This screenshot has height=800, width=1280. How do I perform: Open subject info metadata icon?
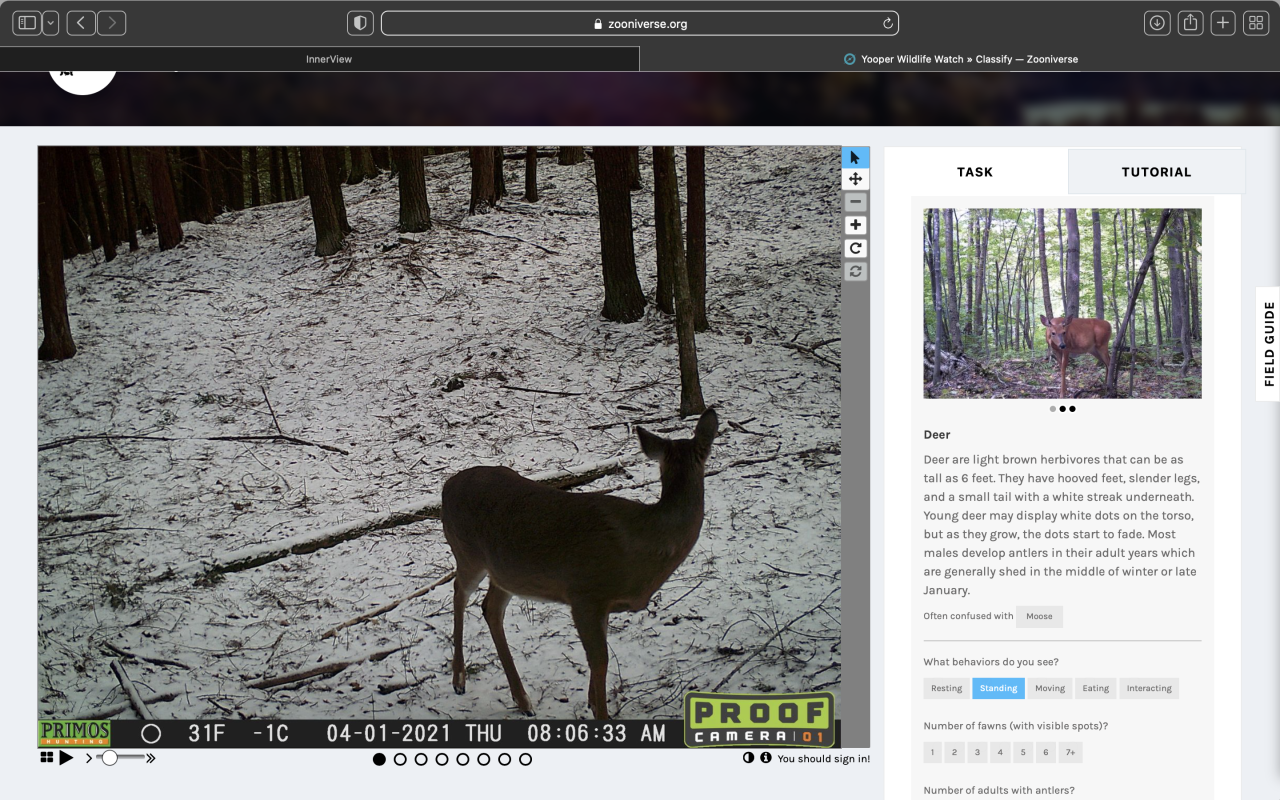pyautogui.click(x=766, y=758)
